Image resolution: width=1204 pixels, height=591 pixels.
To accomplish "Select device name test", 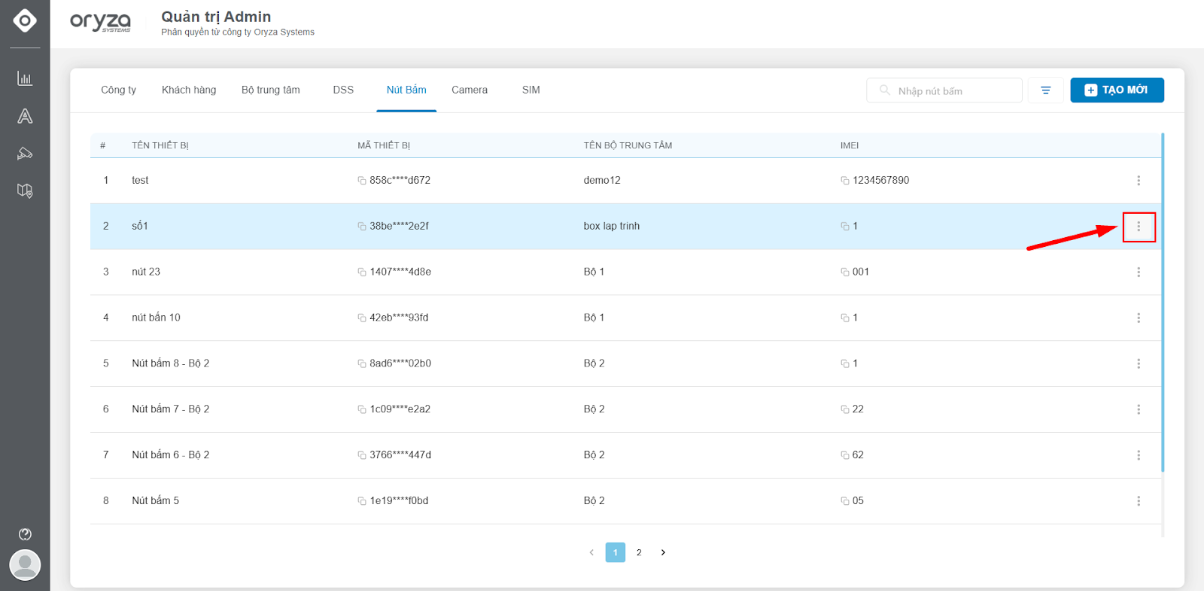I will pyautogui.click(x=140, y=181).
